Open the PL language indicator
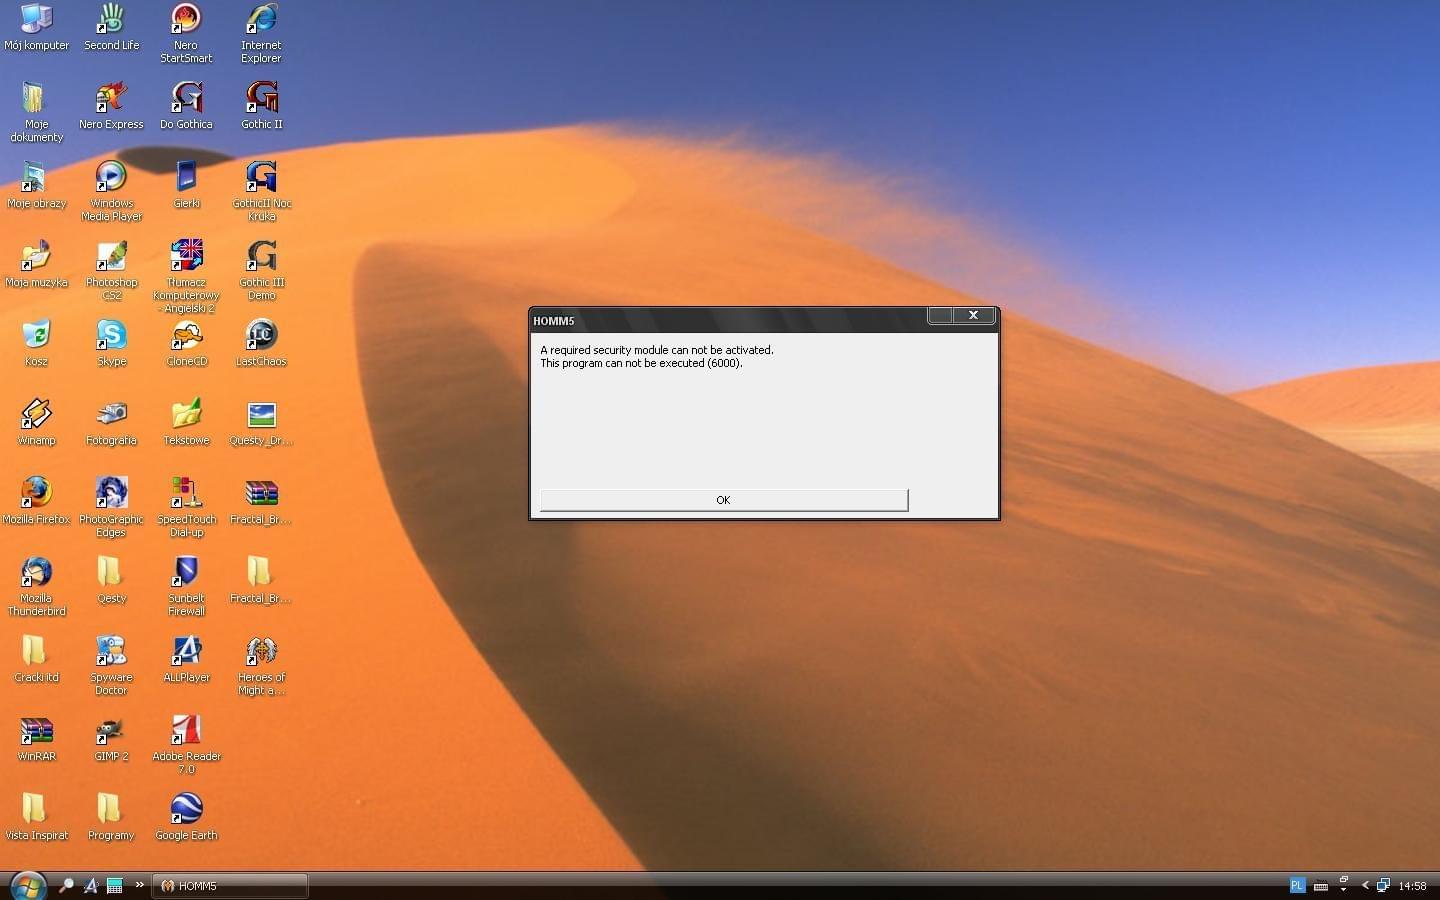This screenshot has width=1440, height=900. [1297, 885]
